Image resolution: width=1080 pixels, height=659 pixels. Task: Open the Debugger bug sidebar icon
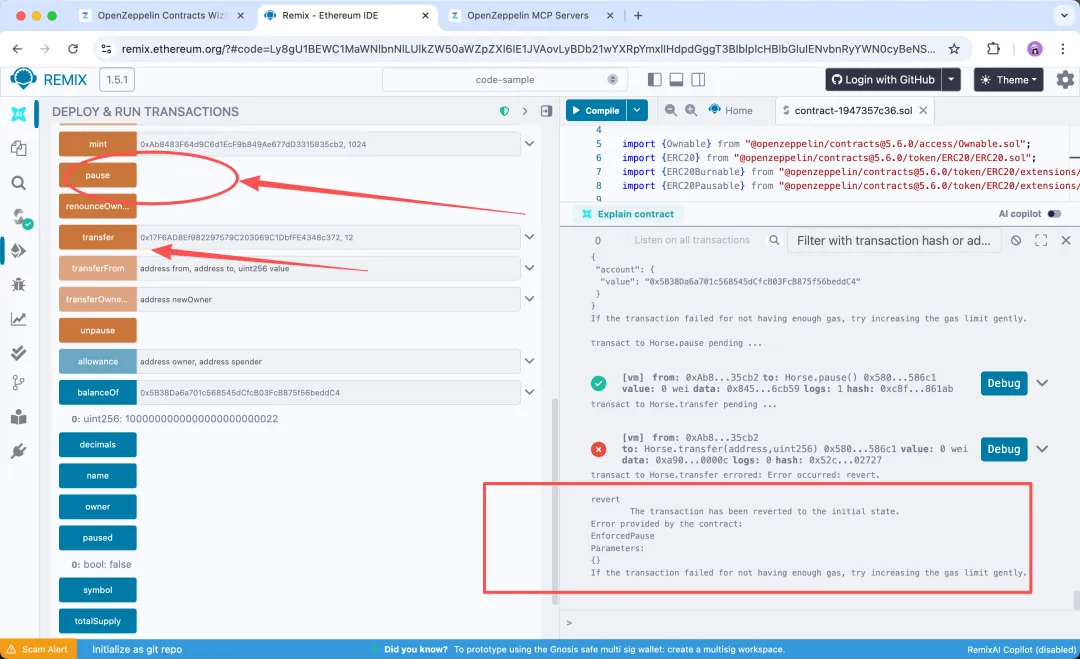pyautogui.click(x=19, y=284)
